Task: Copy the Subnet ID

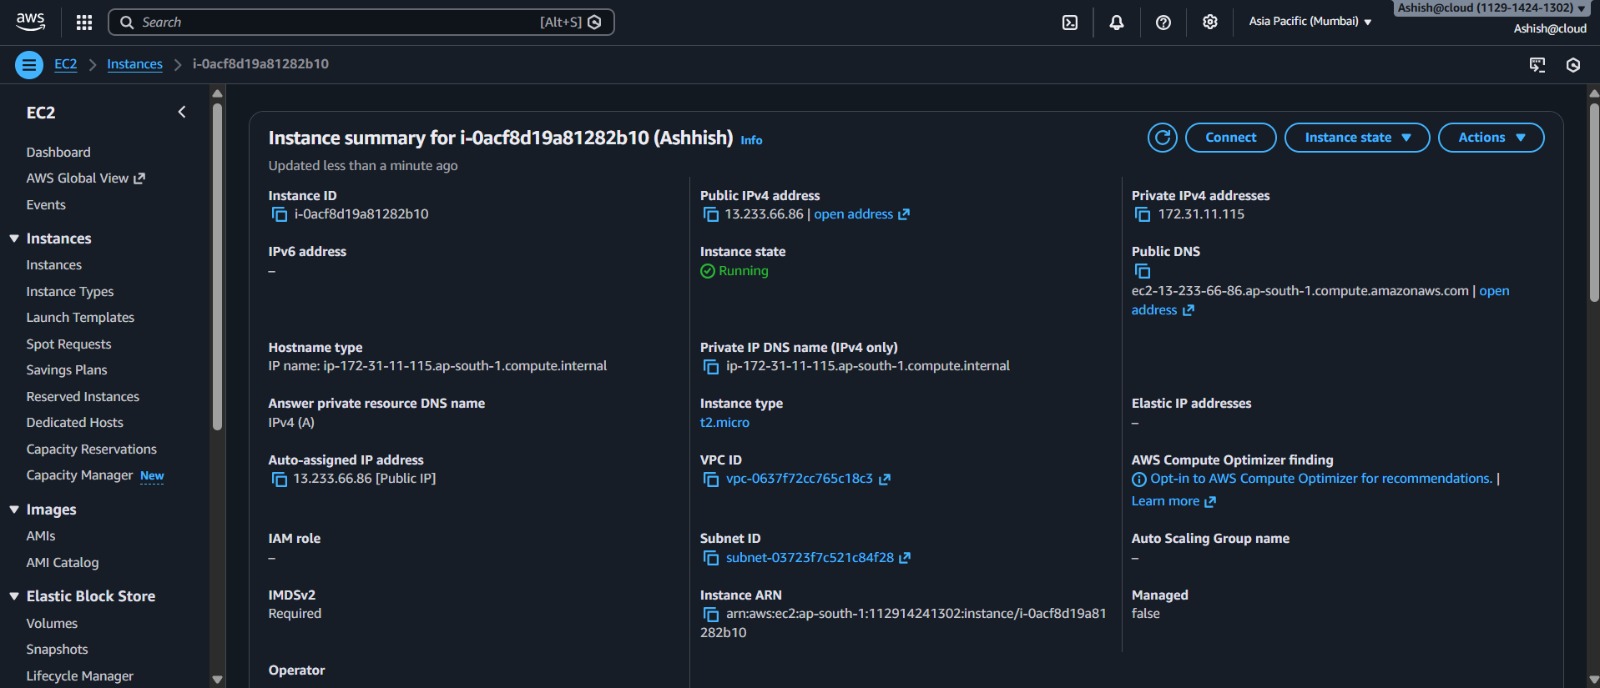Action: tap(711, 558)
